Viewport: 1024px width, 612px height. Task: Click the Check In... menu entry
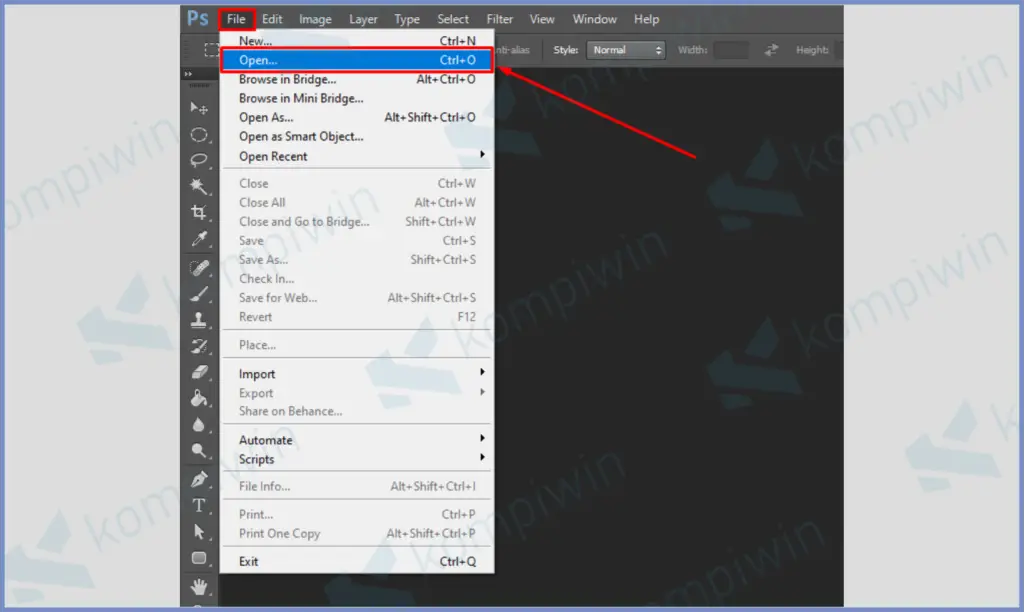click(357, 279)
